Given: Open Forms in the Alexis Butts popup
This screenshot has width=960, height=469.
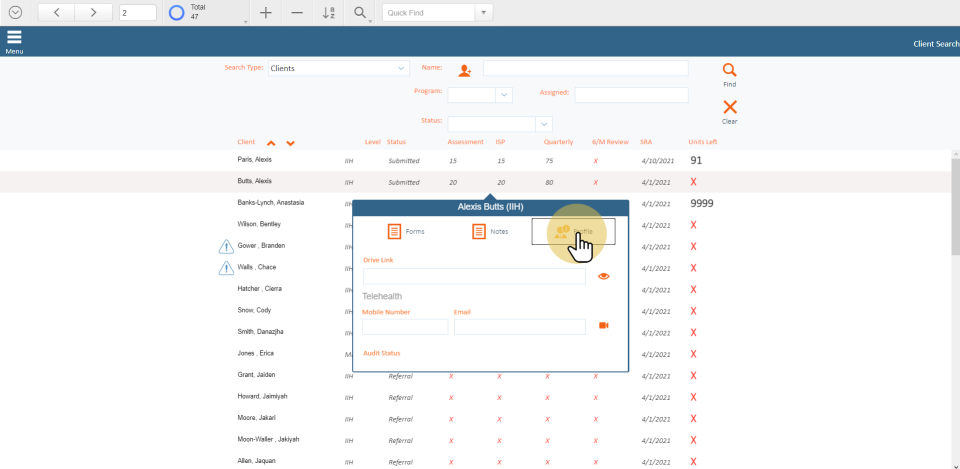Looking at the screenshot, I should (407, 231).
